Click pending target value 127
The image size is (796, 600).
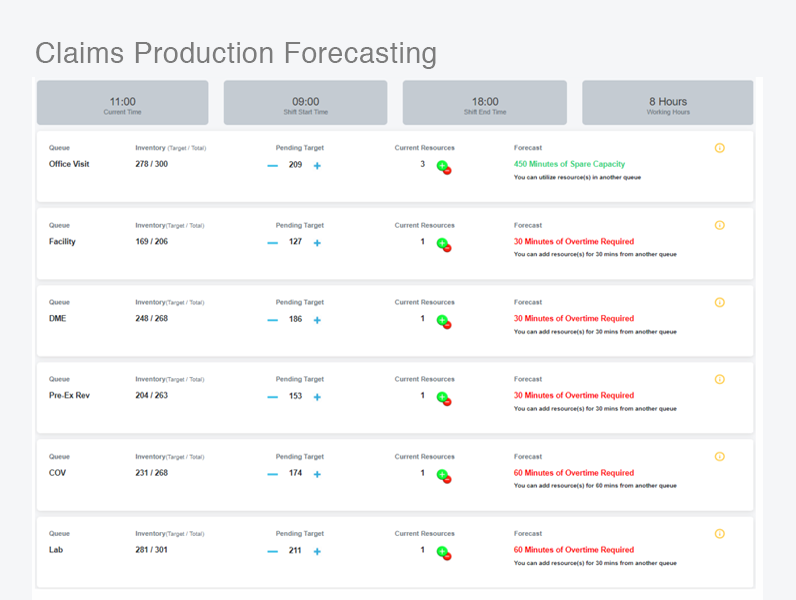295,241
